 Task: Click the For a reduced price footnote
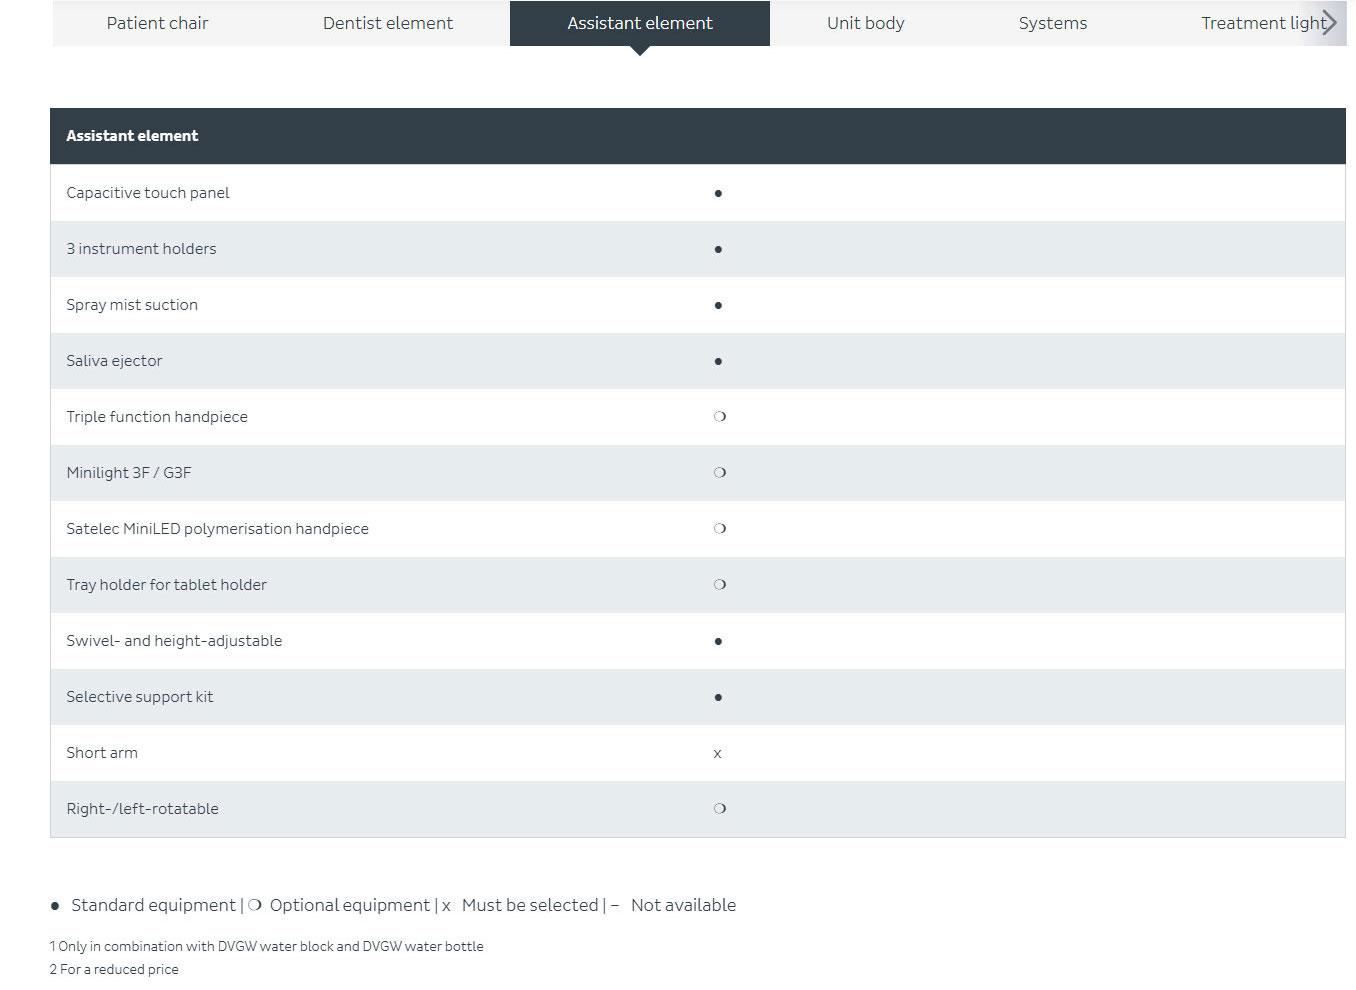tap(115, 969)
